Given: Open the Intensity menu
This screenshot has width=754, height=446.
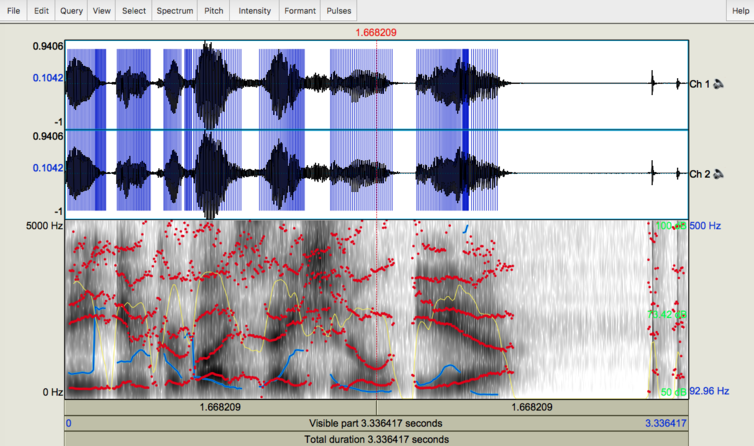Looking at the screenshot, I should [x=254, y=10].
